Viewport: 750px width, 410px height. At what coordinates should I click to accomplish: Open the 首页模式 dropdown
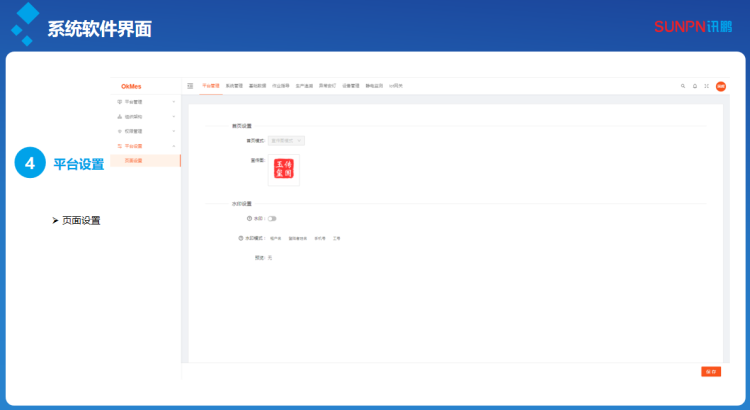tap(286, 141)
